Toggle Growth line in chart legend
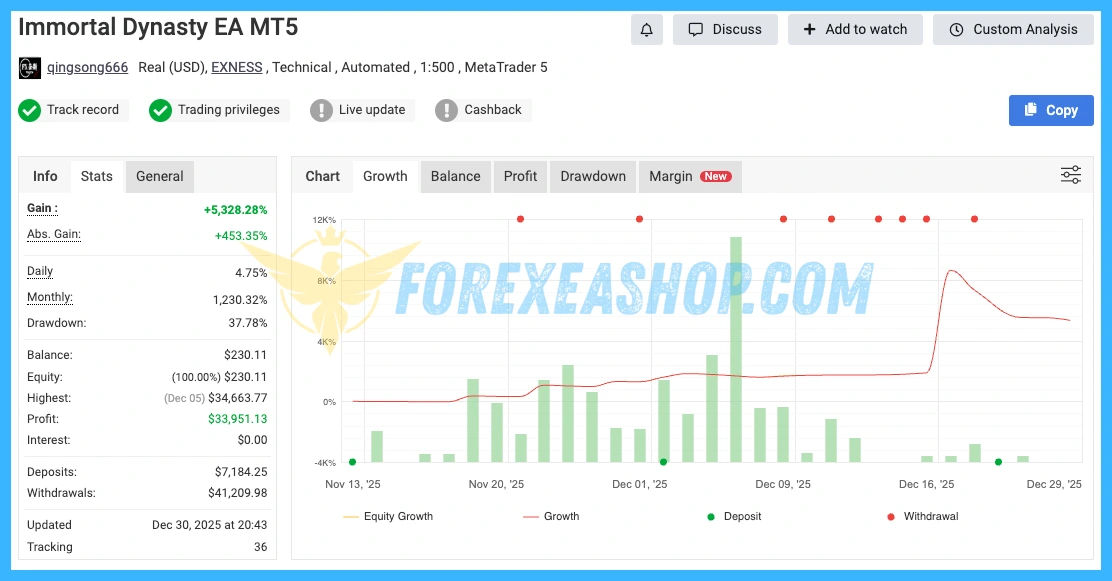Screen dimensions: 1112x581 click(x=551, y=517)
